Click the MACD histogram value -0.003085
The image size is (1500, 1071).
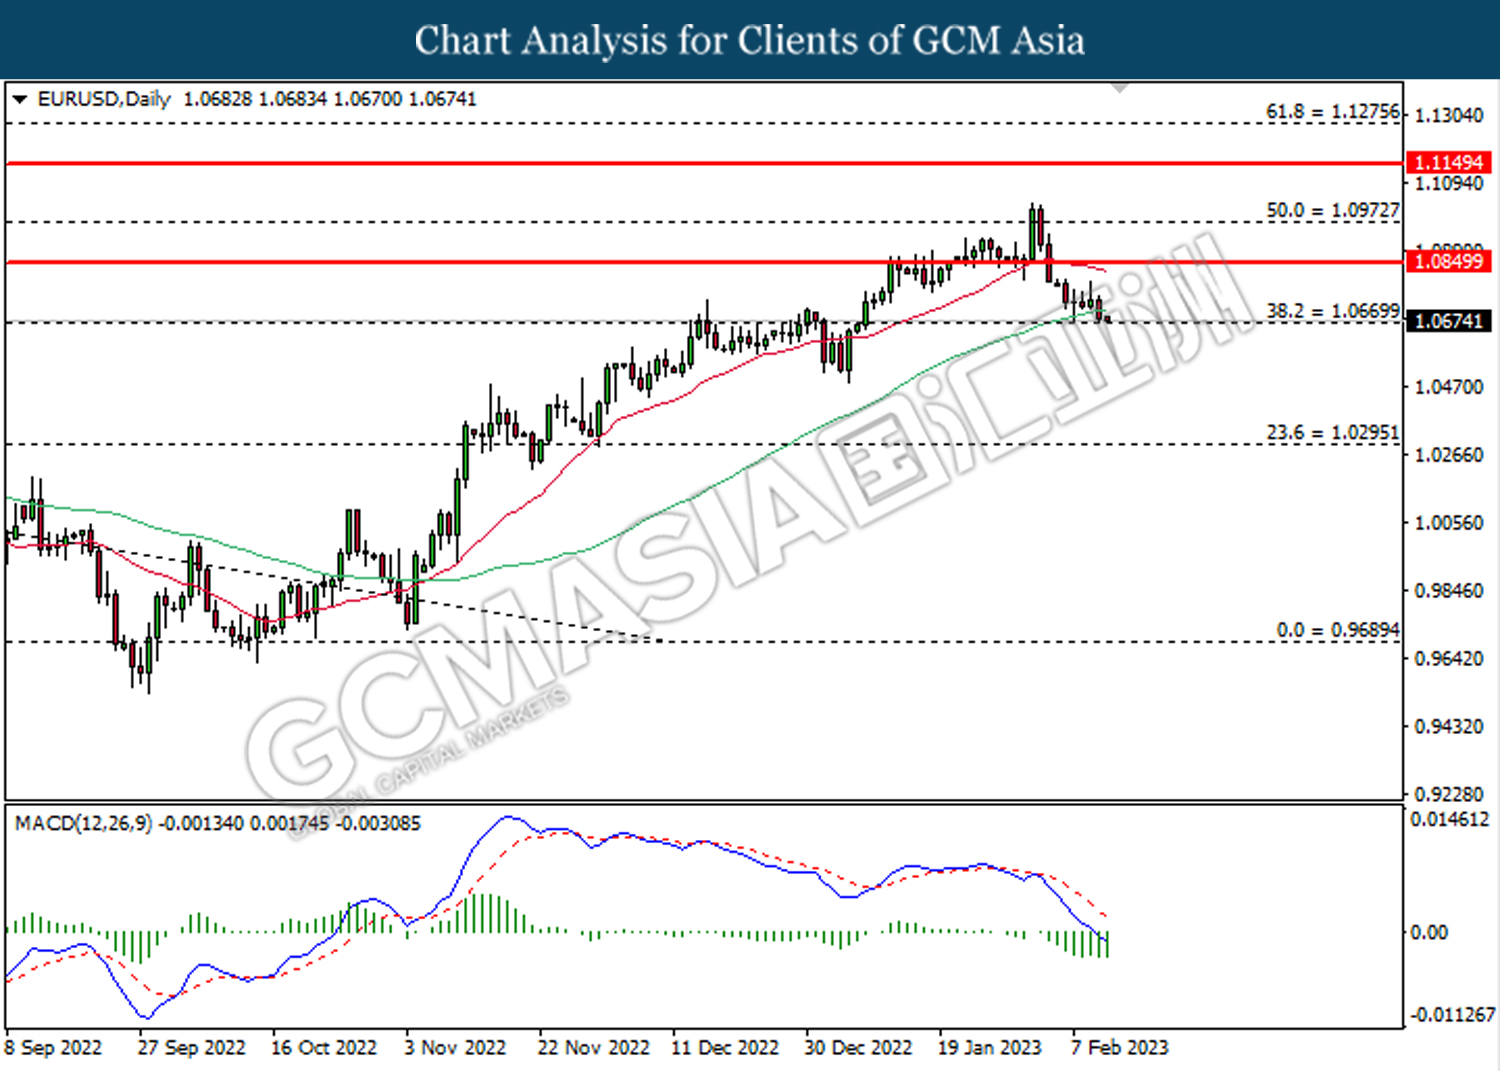coord(377,824)
